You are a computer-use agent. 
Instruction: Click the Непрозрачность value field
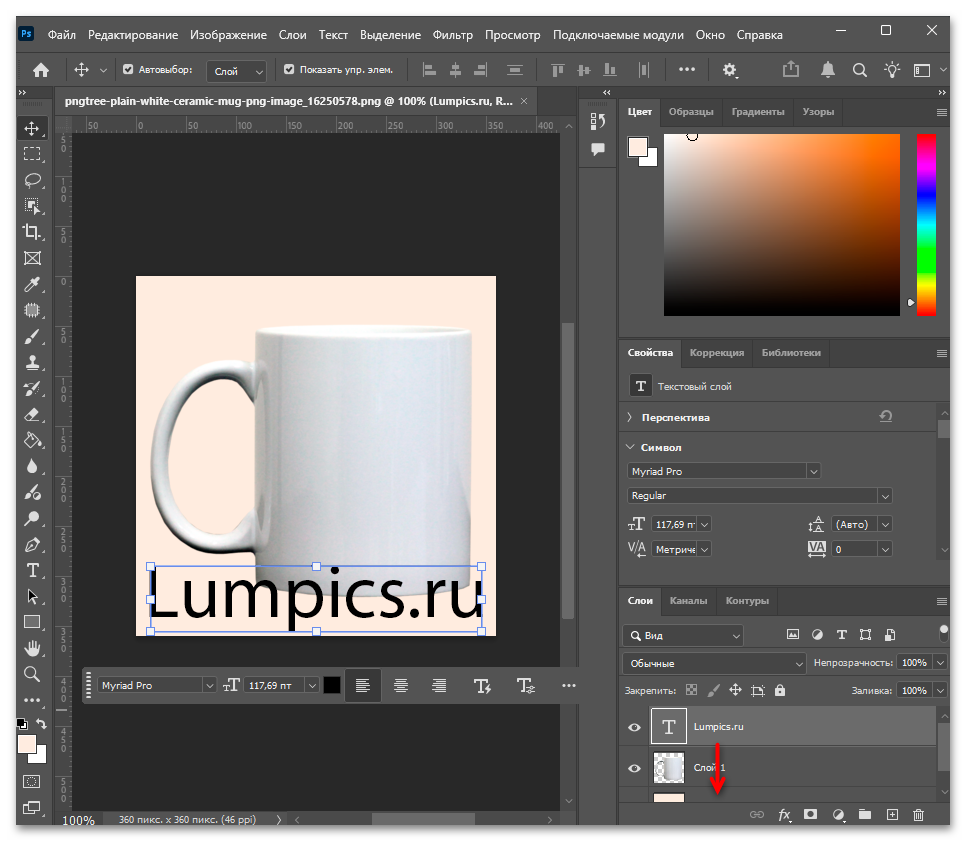click(x=914, y=663)
